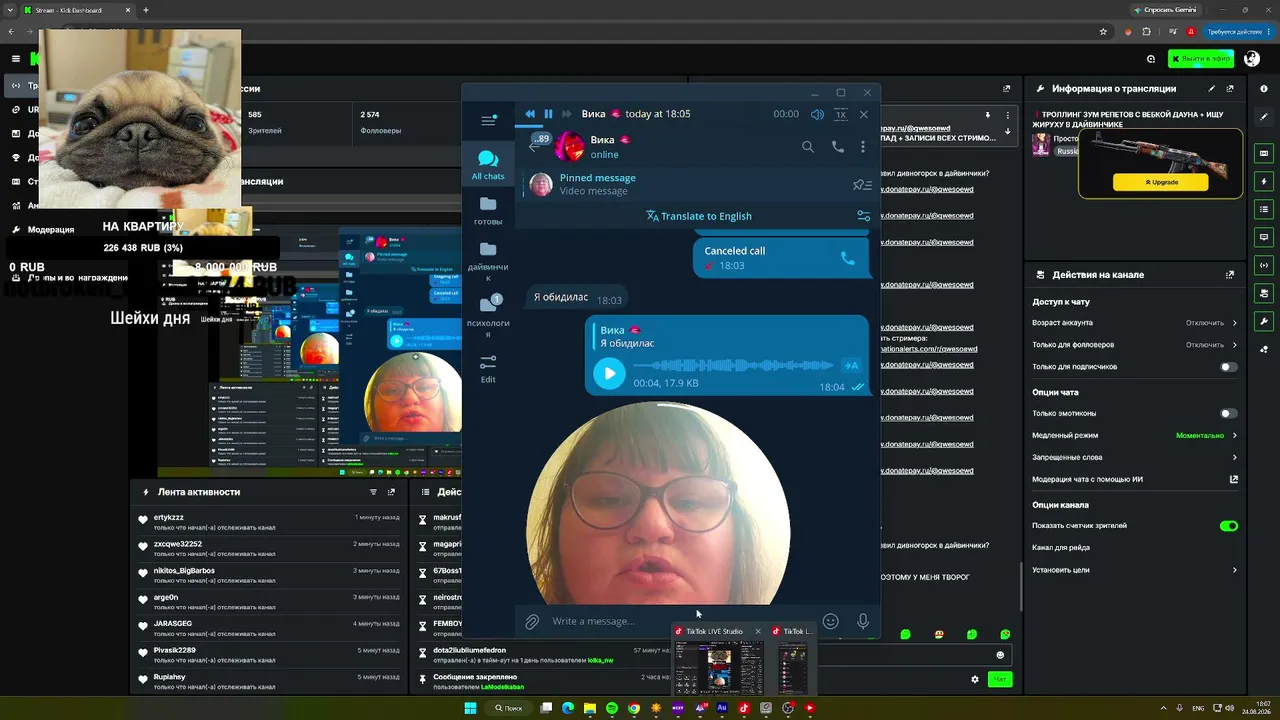Screen dimensions: 1280x720
Task: Open the Вика chat three-dot menu
Action: [863, 147]
